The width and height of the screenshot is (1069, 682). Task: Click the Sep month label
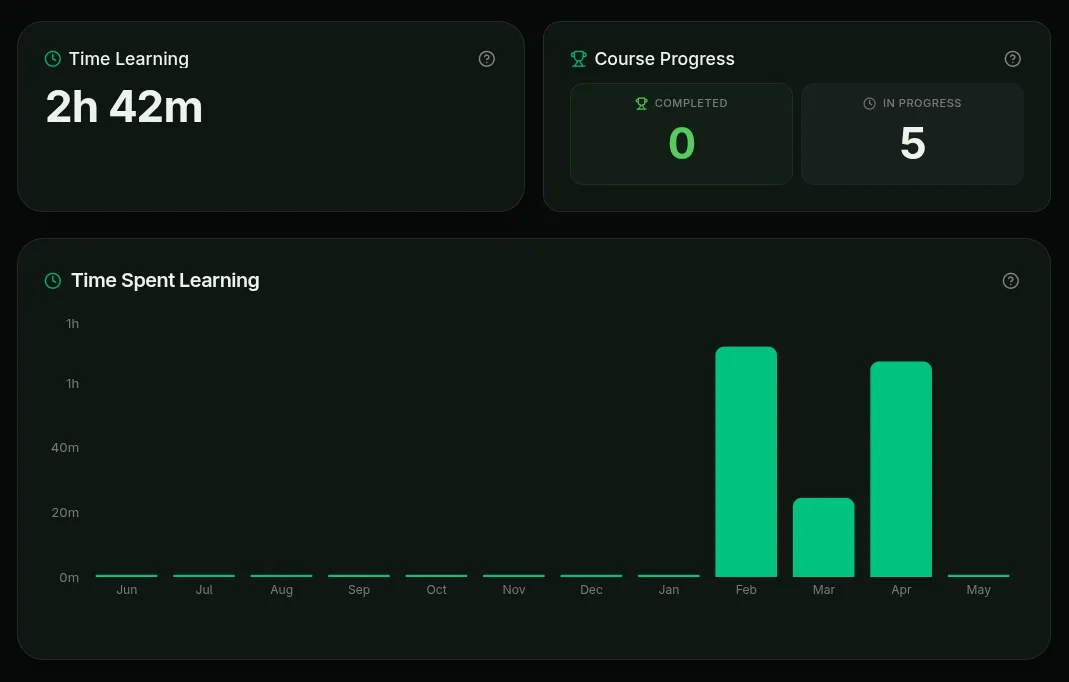pos(359,590)
